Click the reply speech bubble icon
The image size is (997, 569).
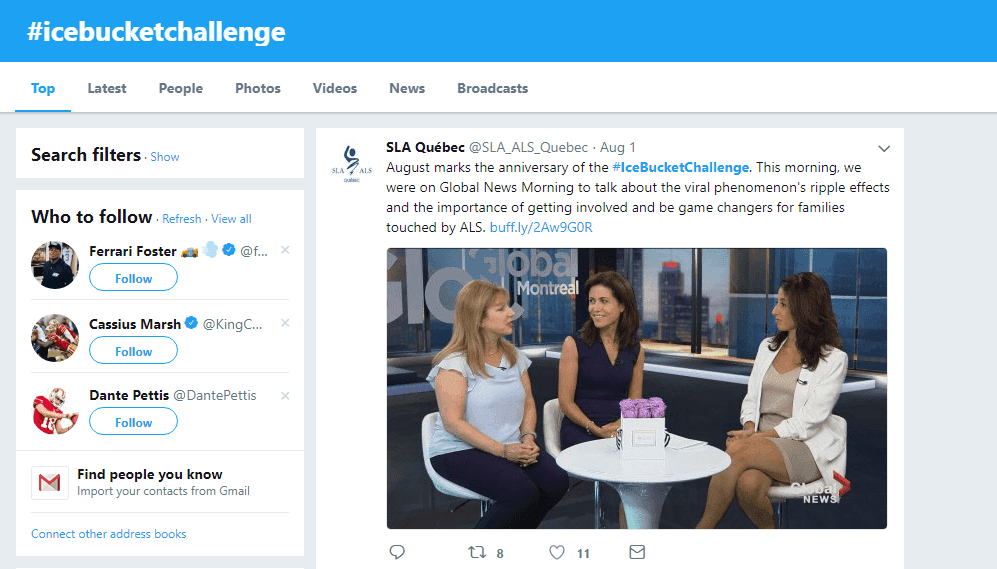pos(397,552)
